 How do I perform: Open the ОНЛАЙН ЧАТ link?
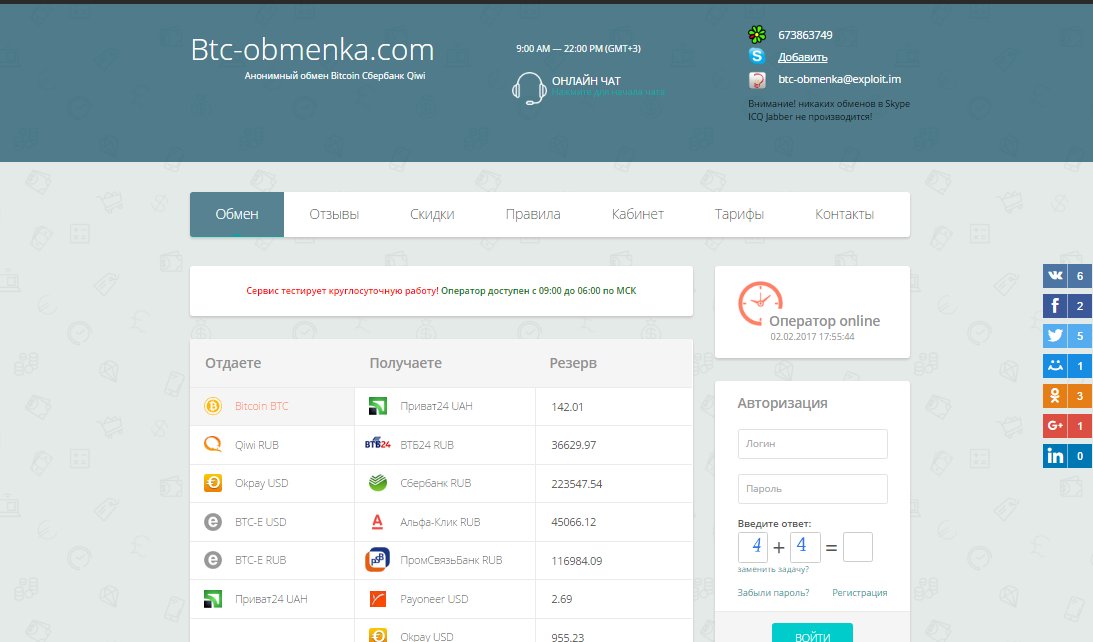(586, 81)
